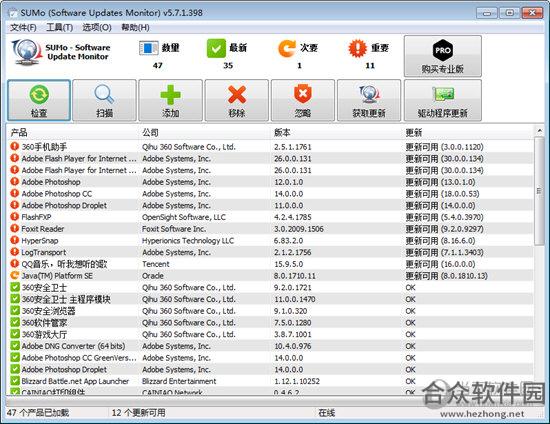The height and width of the screenshot is (424, 550).
Task: Click the green plus 添加 button
Action: coord(170,100)
